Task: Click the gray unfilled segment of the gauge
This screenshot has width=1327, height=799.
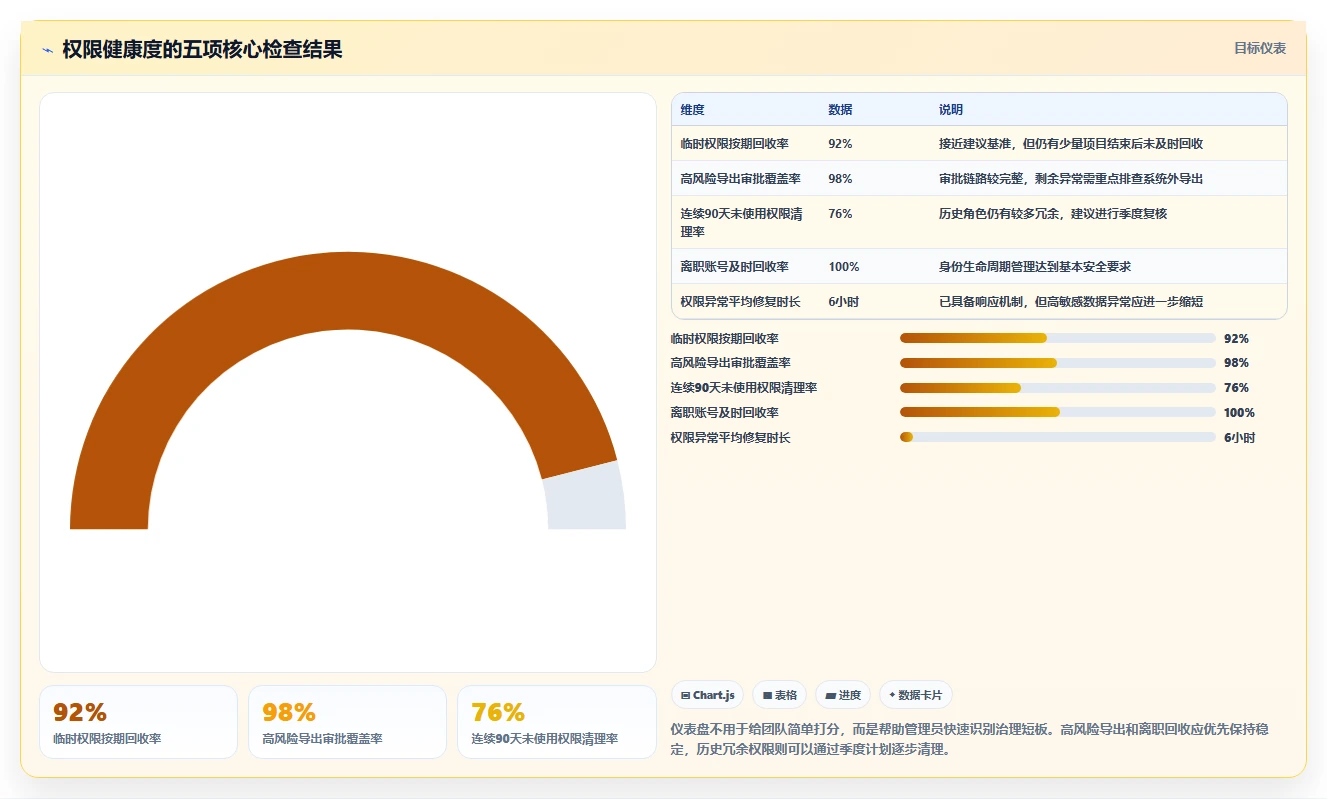Action: [588, 497]
